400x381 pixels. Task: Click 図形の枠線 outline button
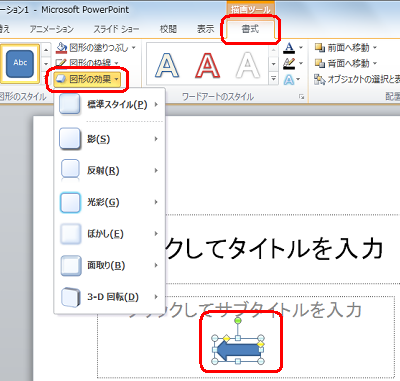pos(83,63)
